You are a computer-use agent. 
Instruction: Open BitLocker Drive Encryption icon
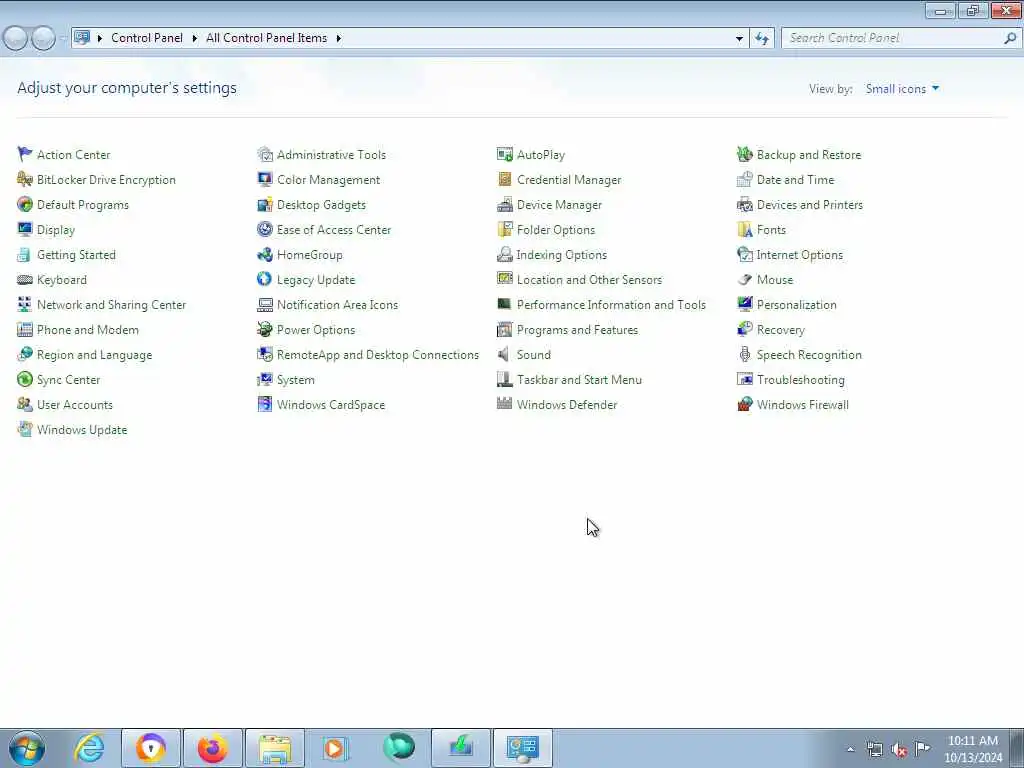click(x=25, y=179)
